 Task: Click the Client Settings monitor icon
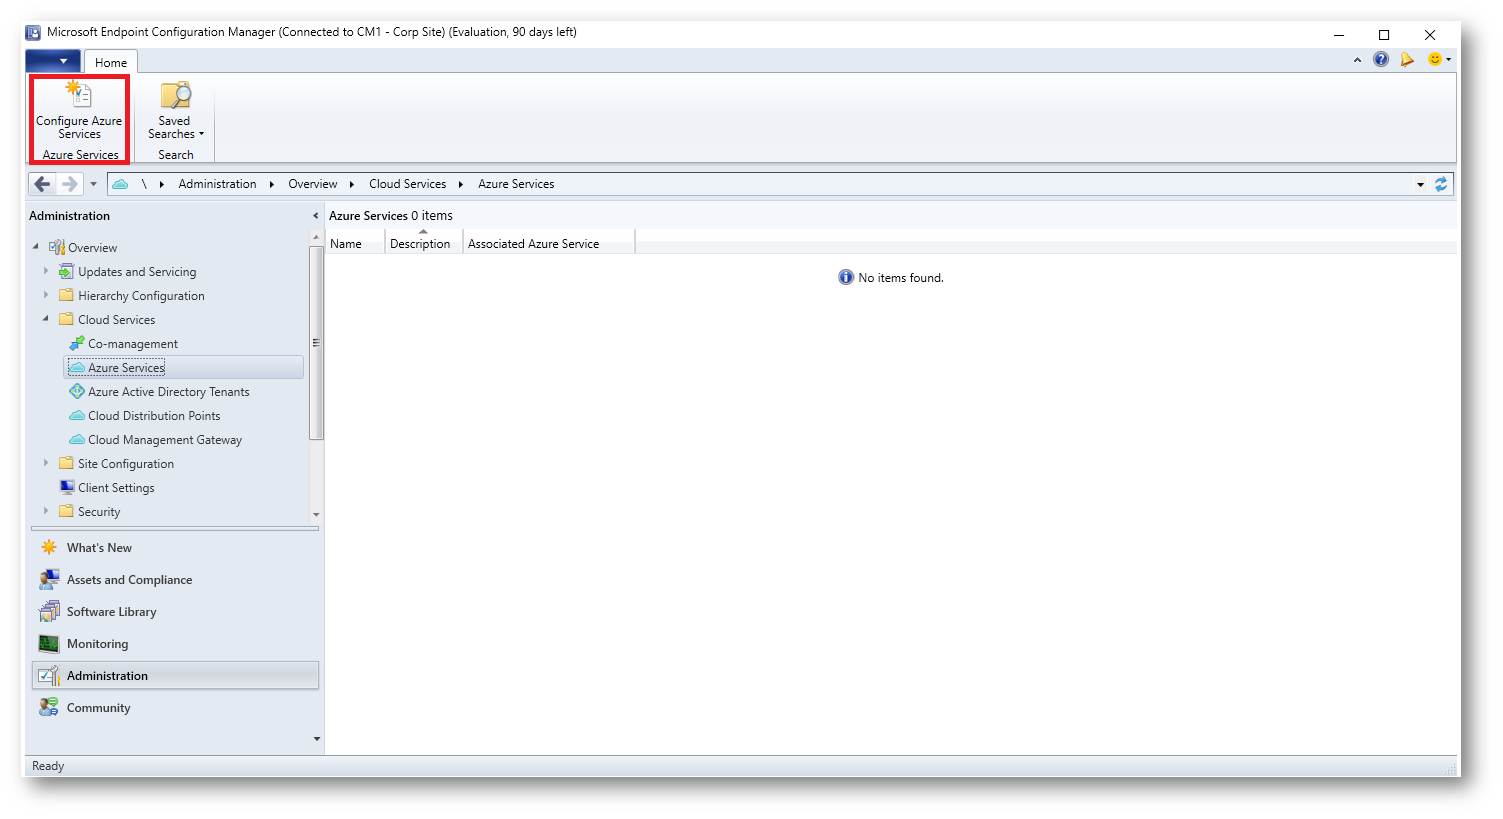(67, 487)
